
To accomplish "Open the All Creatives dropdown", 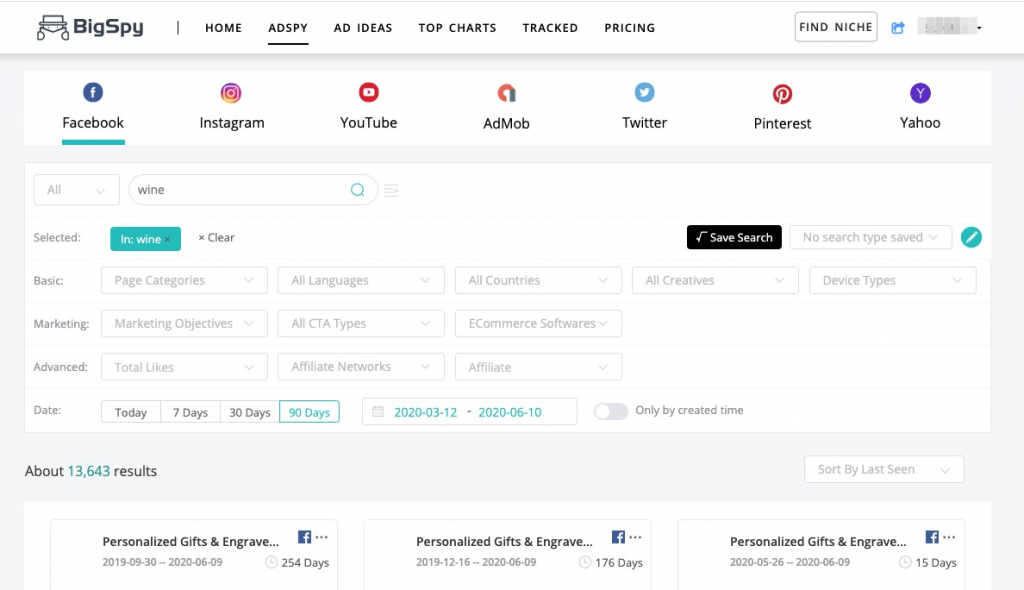I will (x=715, y=280).
